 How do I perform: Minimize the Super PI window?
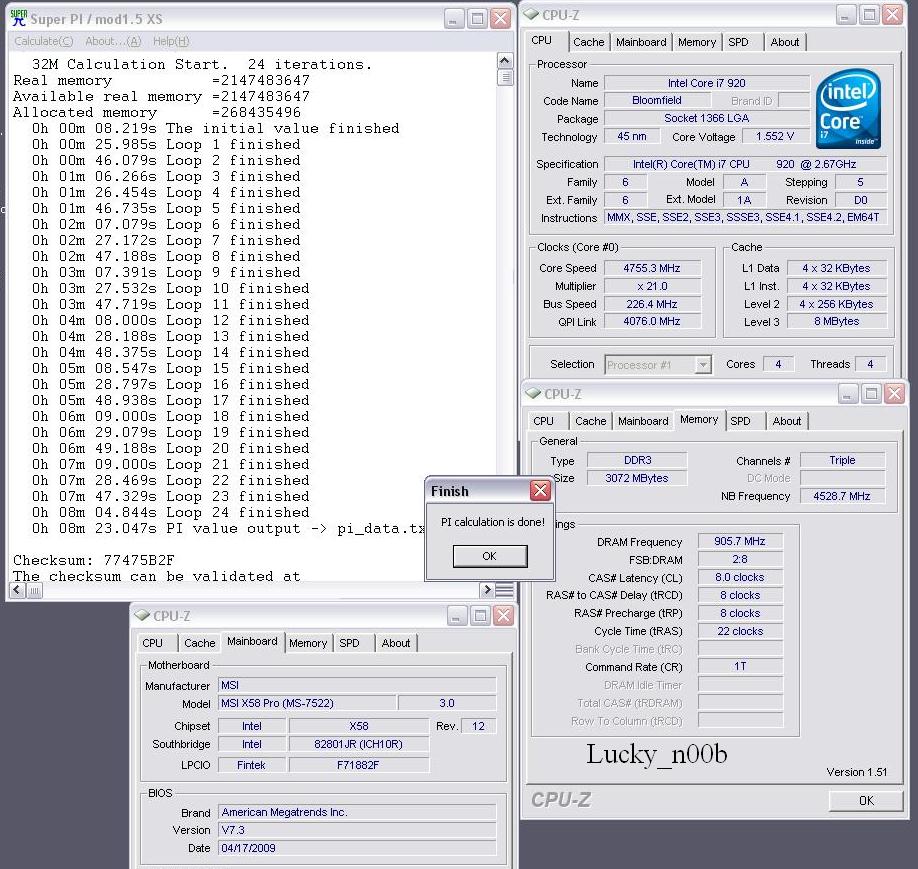[x=454, y=19]
